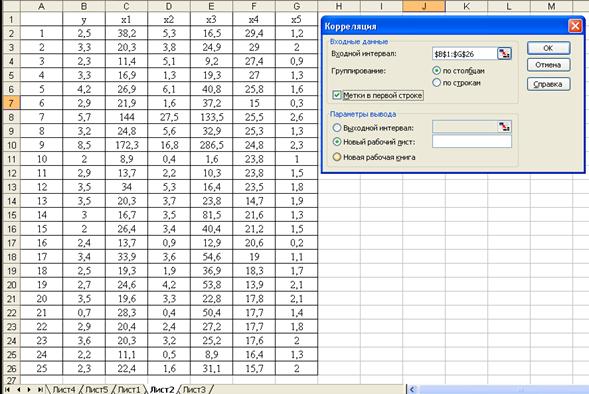Go to the previous sheet tab arrow
The width and height of the screenshot is (589, 394).
[x=18, y=389]
